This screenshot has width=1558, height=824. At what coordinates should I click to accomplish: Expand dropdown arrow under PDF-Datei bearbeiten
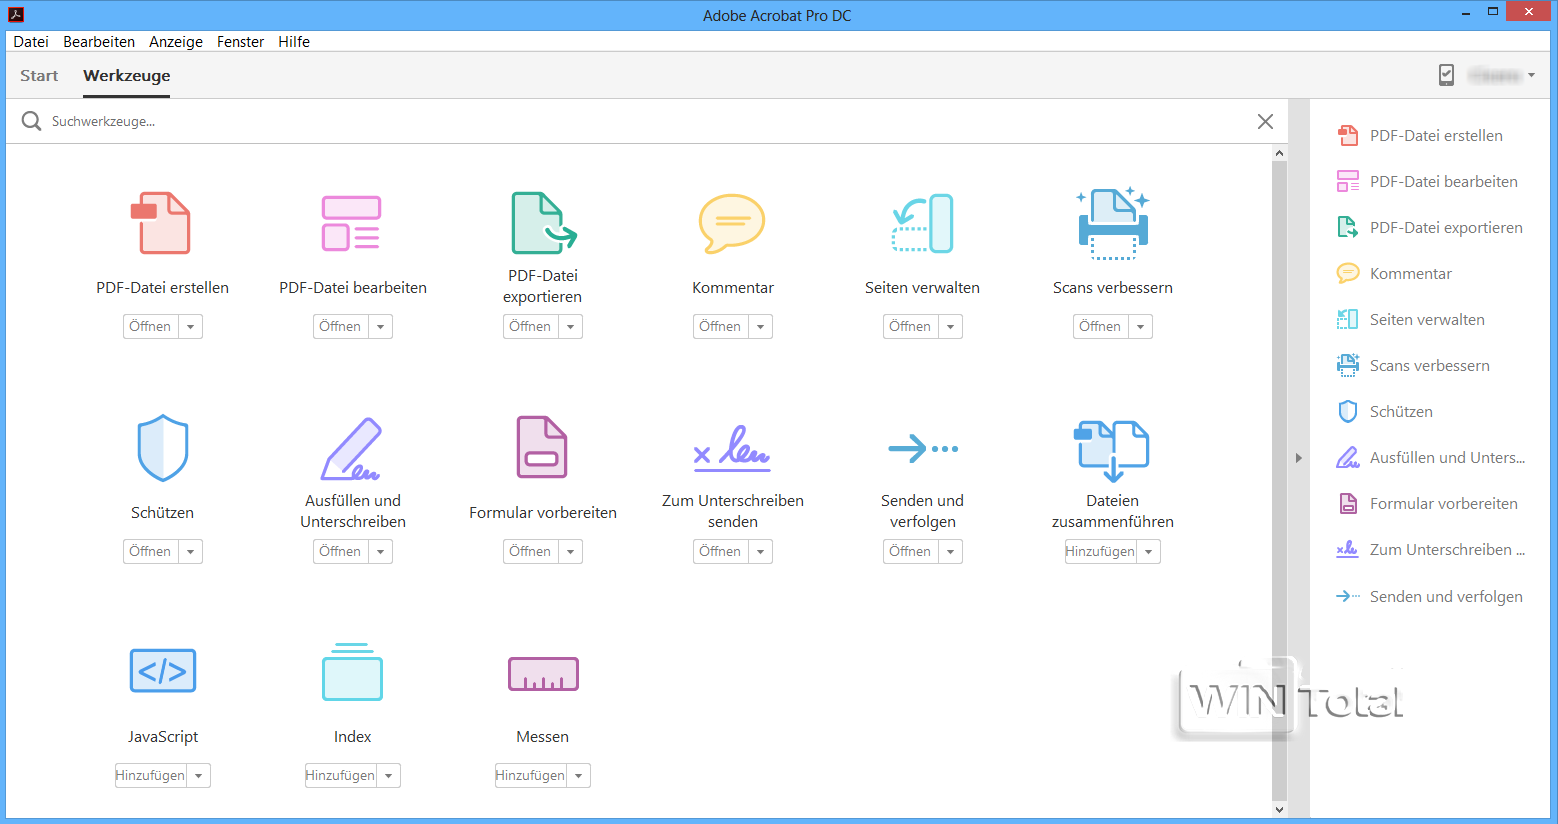[x=380, y=327]
